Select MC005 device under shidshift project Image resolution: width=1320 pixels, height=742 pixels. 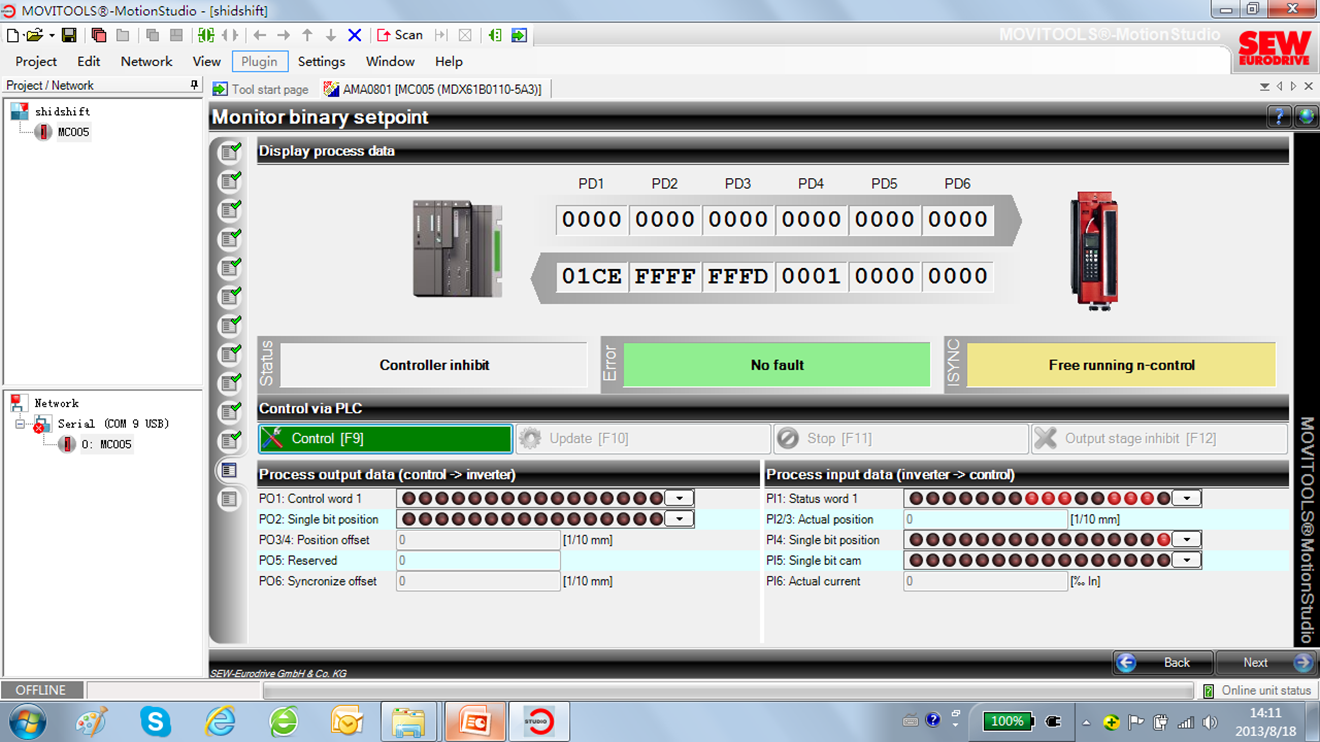tap(73, 132)
